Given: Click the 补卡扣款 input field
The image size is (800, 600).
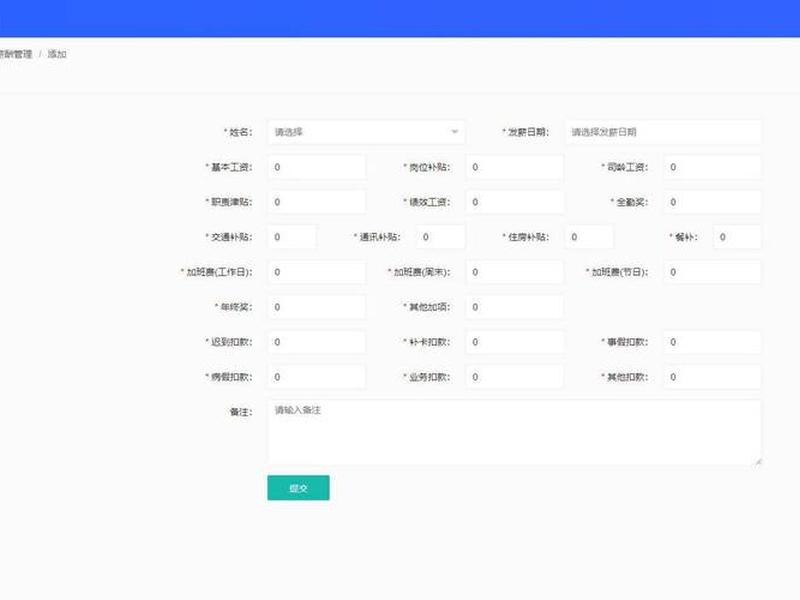Looking at the screenshot, I should [x=514, y=342].
